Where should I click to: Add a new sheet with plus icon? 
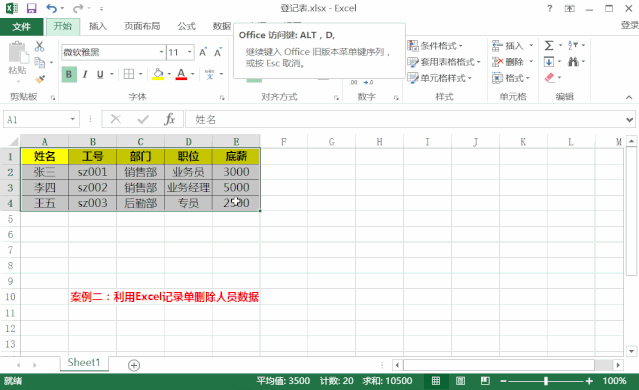pyautogui.click(x=134, y=365)
